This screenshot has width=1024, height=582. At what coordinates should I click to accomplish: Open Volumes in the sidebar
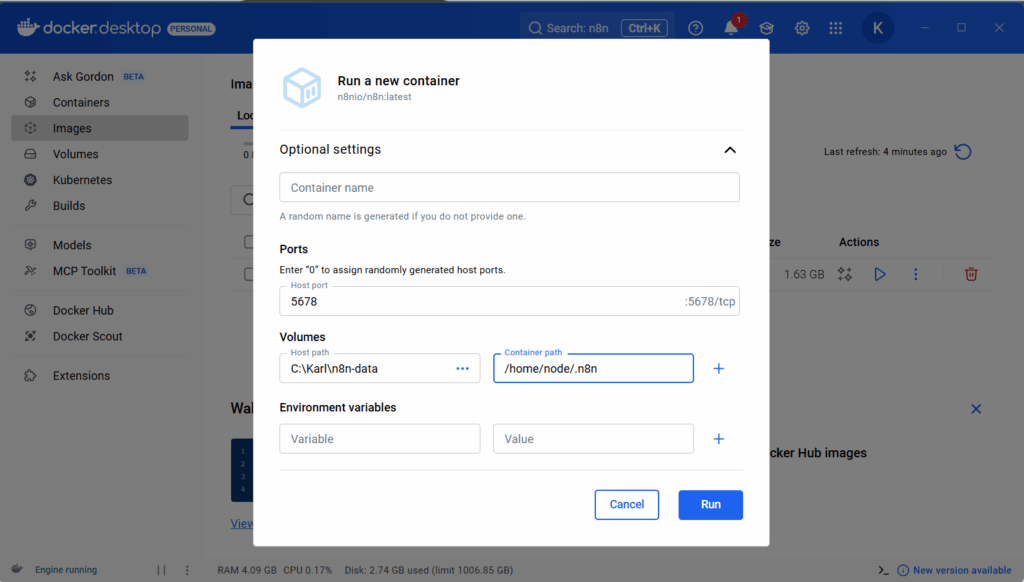point(100,154)
